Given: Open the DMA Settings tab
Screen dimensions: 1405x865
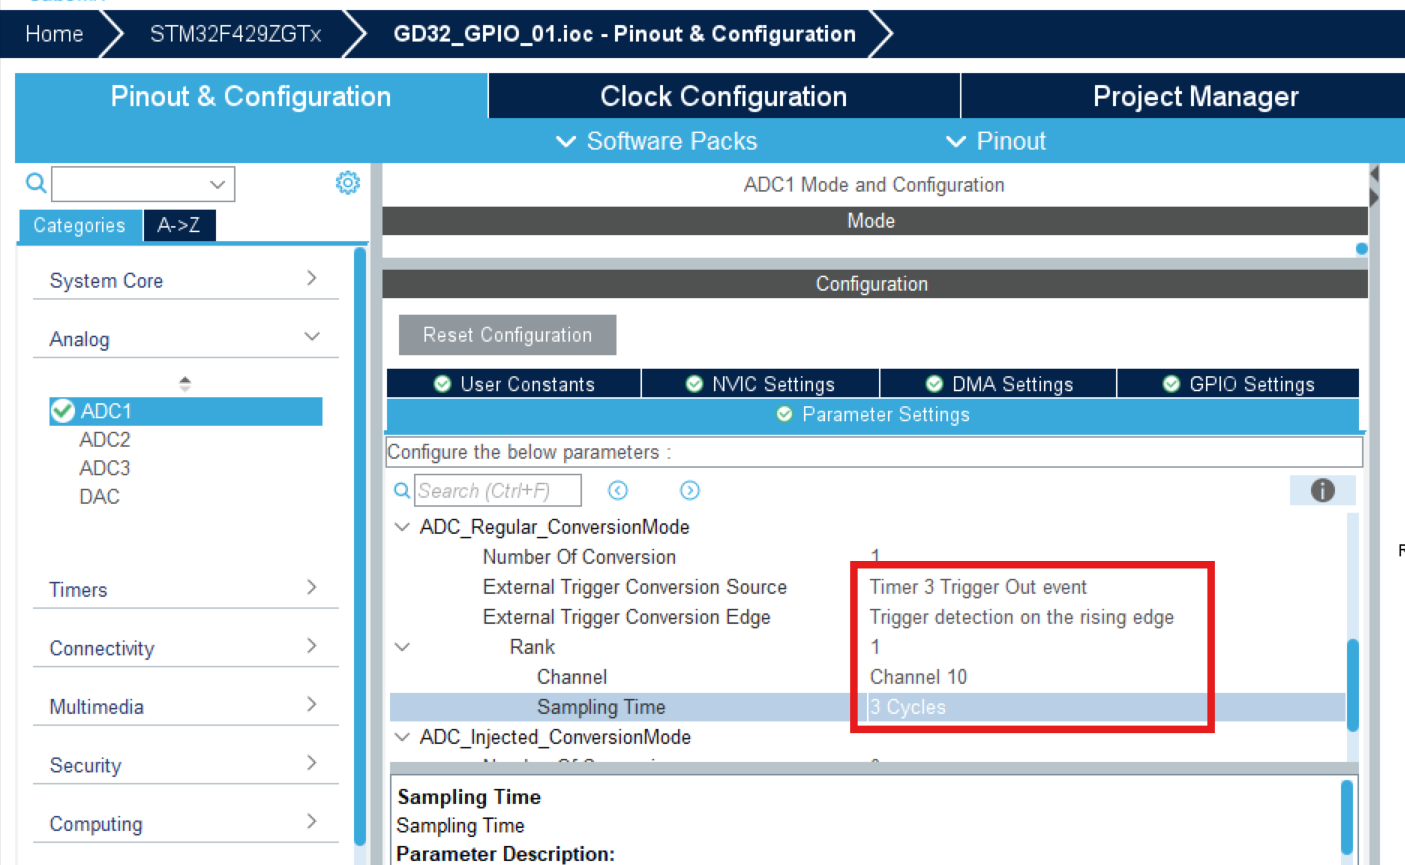Looking at the screenshot, I should point(998,384).
